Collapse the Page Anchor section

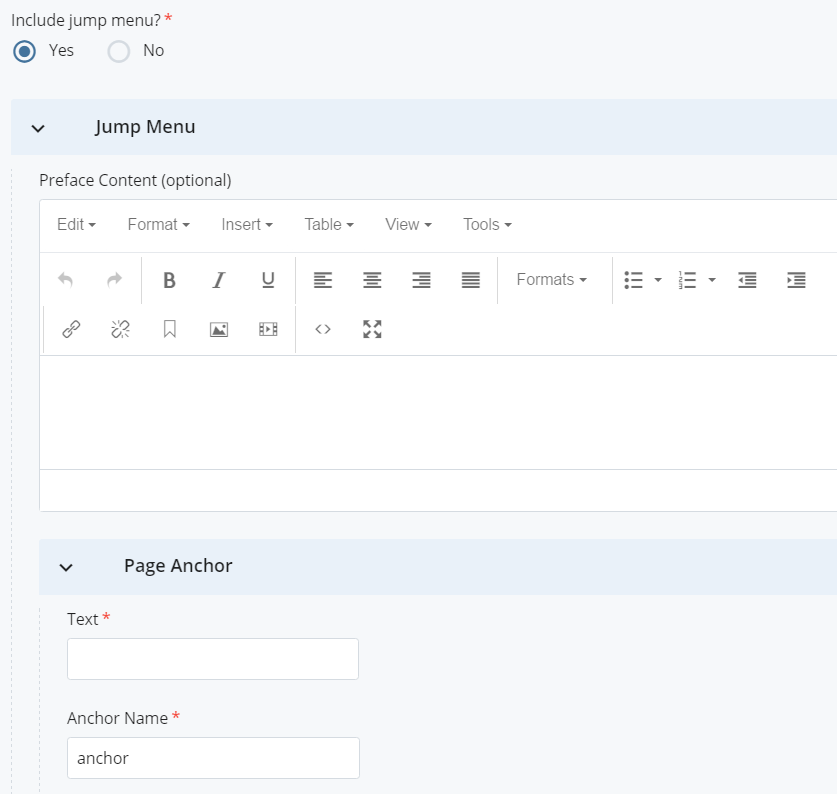(x=66, y=567)
